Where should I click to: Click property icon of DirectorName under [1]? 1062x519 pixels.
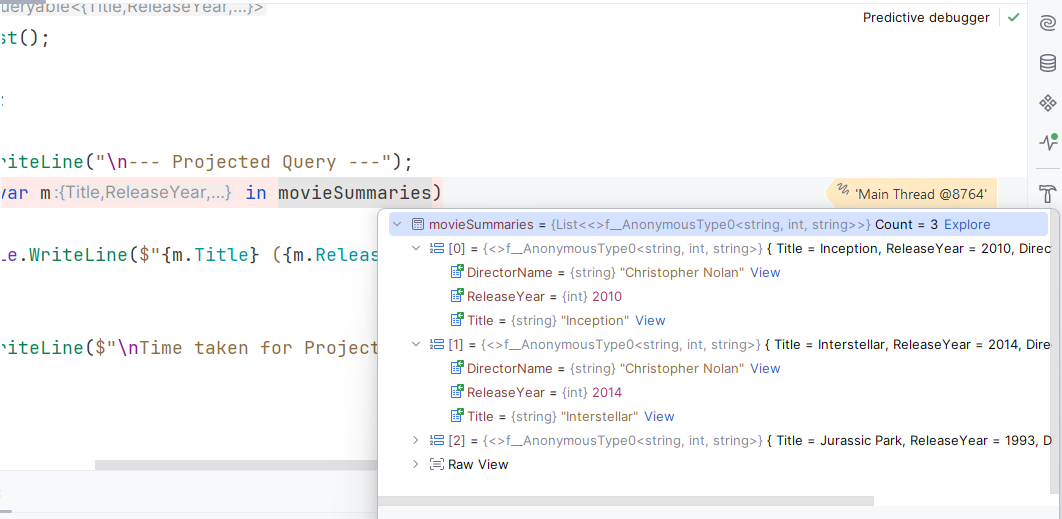(457, 368)
